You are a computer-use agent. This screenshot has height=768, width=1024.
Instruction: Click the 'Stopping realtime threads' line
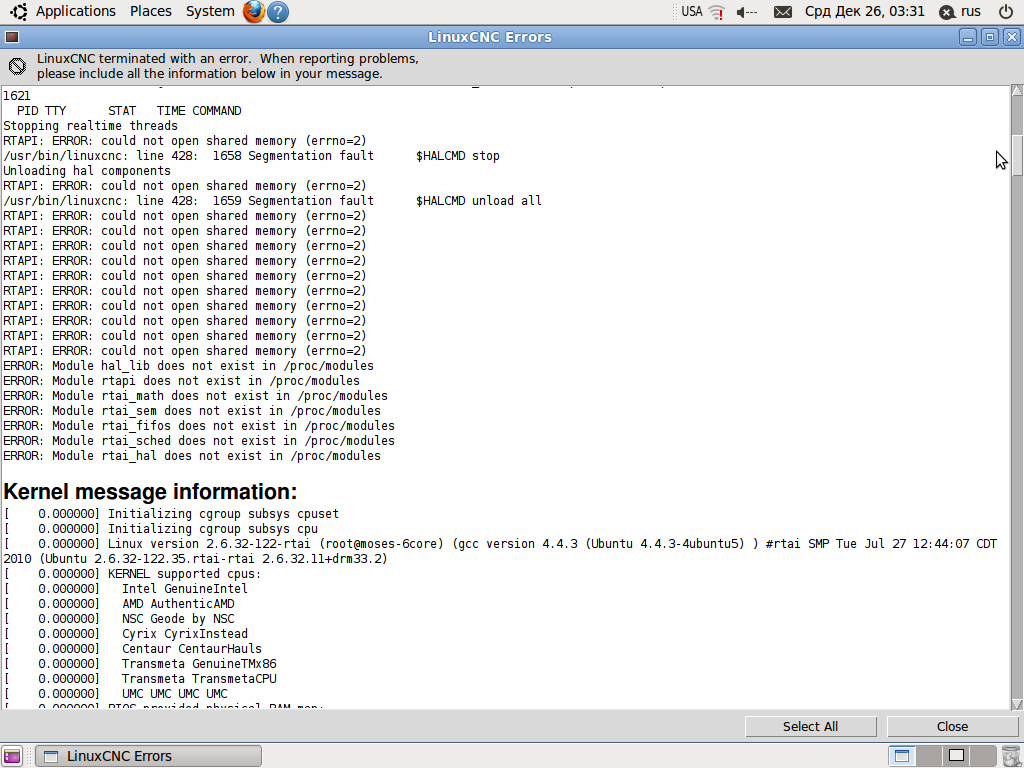point(90,125)
